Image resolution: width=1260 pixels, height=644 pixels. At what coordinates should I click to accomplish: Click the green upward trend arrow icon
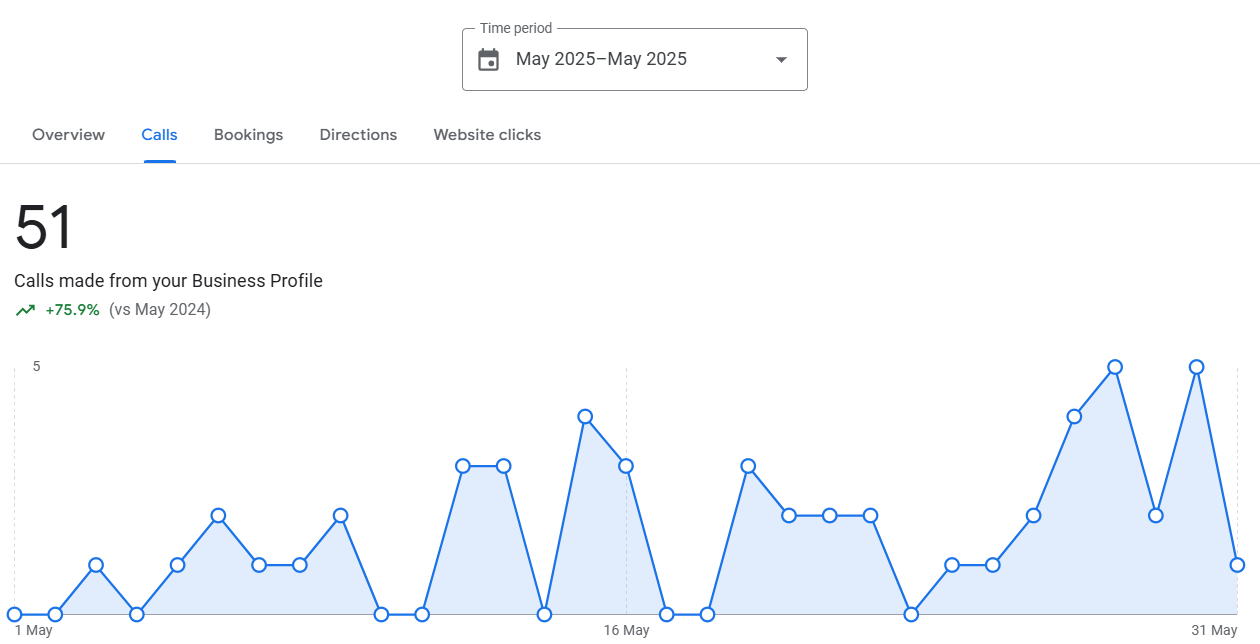tap(25, 310)
